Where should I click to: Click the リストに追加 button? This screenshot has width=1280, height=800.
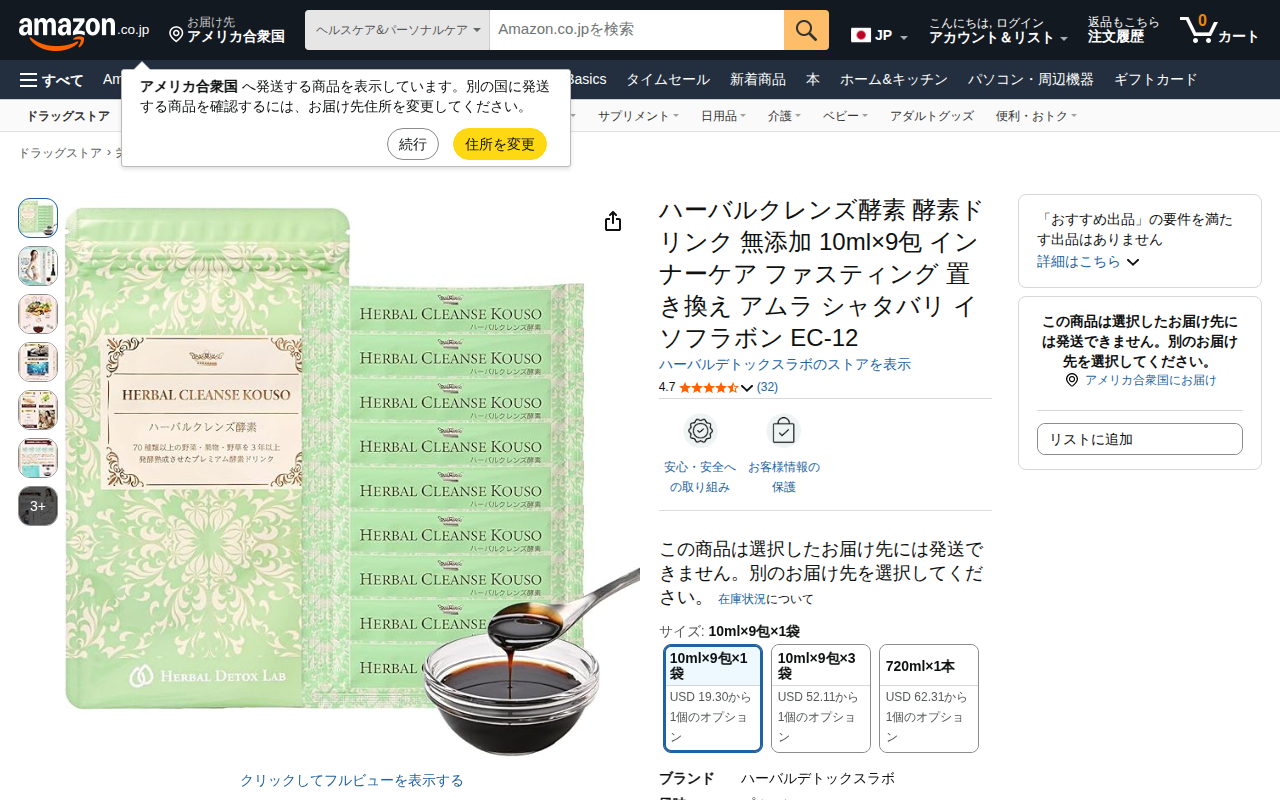[1140, 439]
